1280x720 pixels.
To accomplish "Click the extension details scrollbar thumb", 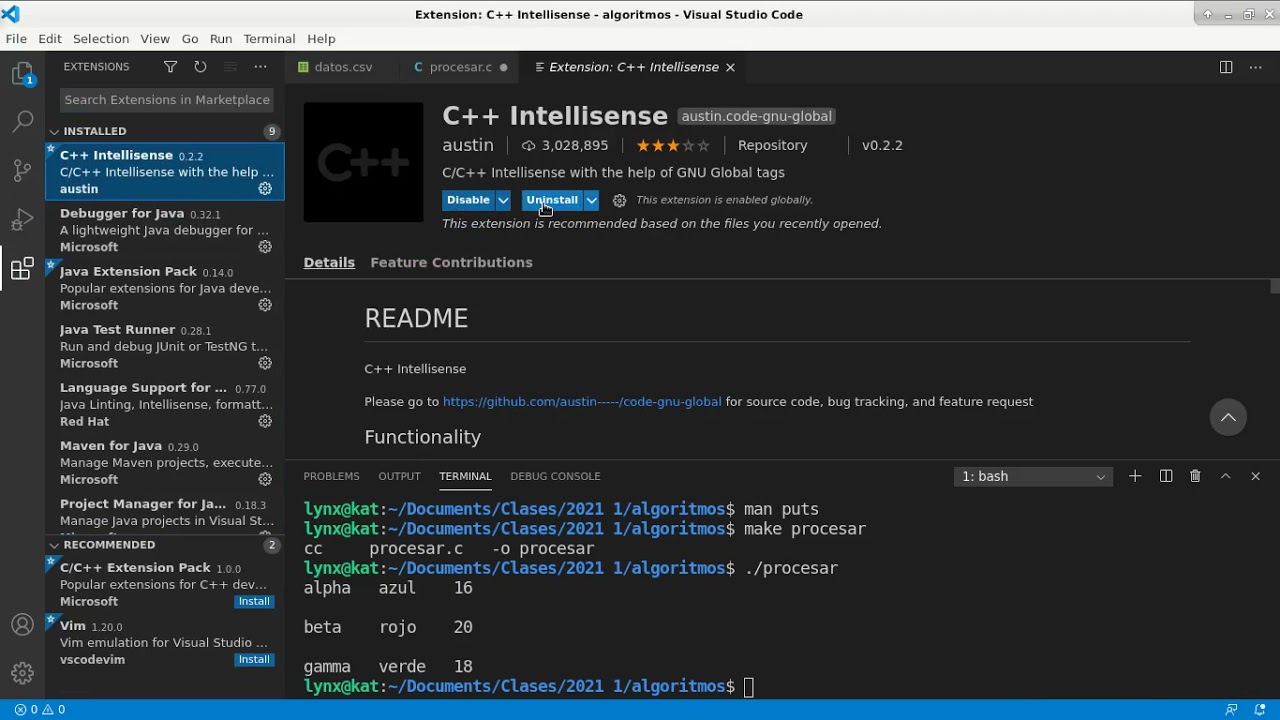I will (x=1275, y=287).
